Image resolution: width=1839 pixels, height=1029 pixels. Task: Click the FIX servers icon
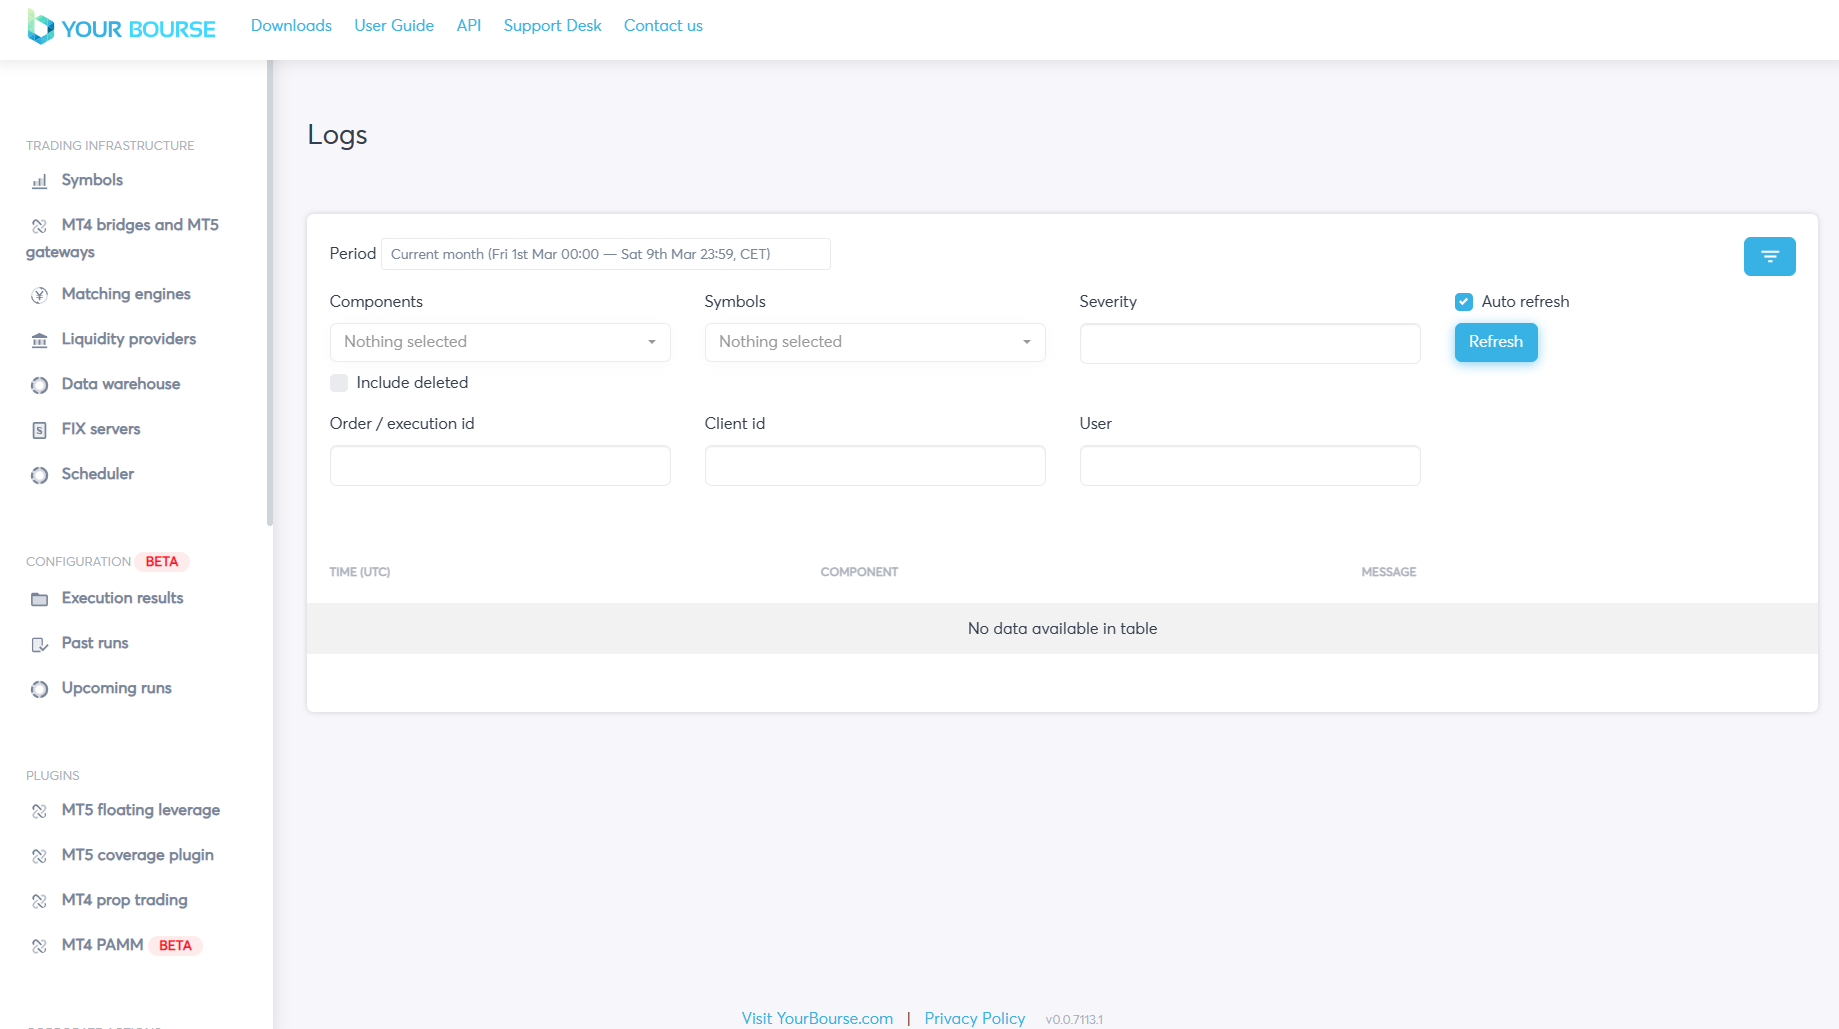(39, 430)
